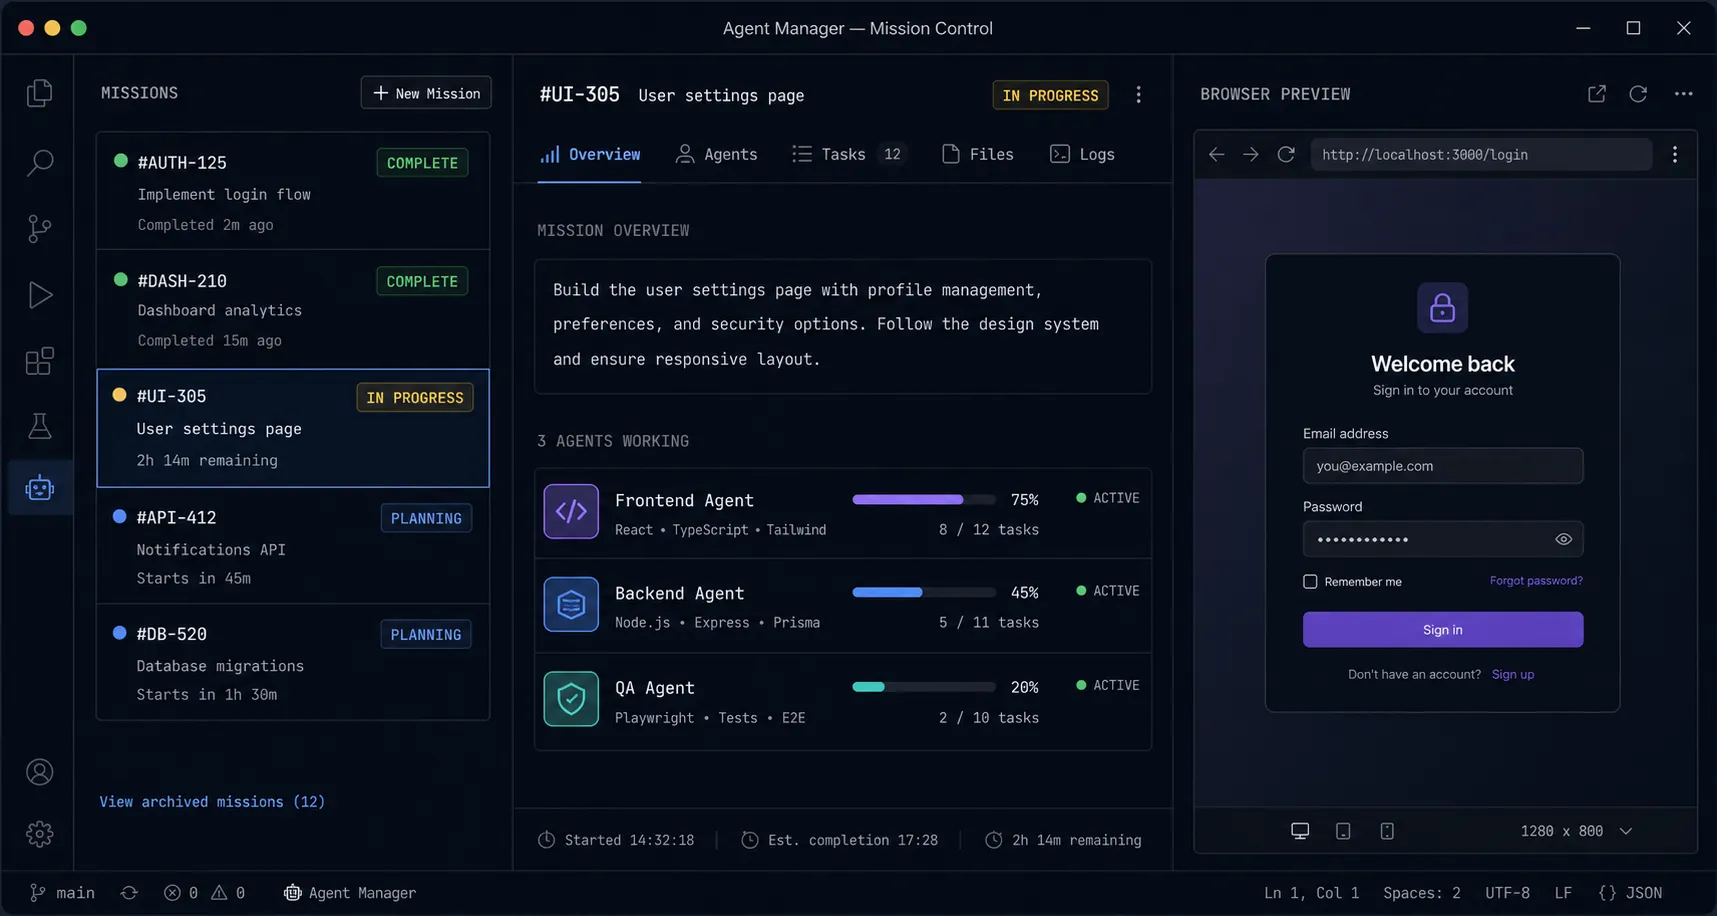Click Spaces: 2 in status bar
This screenshot has height=916, width=1717.
1422,893
